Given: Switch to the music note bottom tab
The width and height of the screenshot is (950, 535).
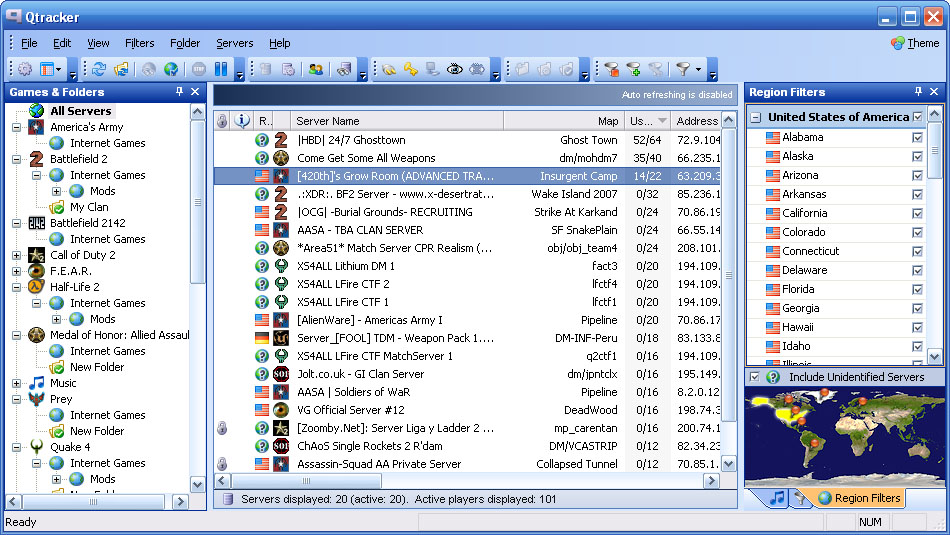Looking at the screenshot, I should 777,498.
